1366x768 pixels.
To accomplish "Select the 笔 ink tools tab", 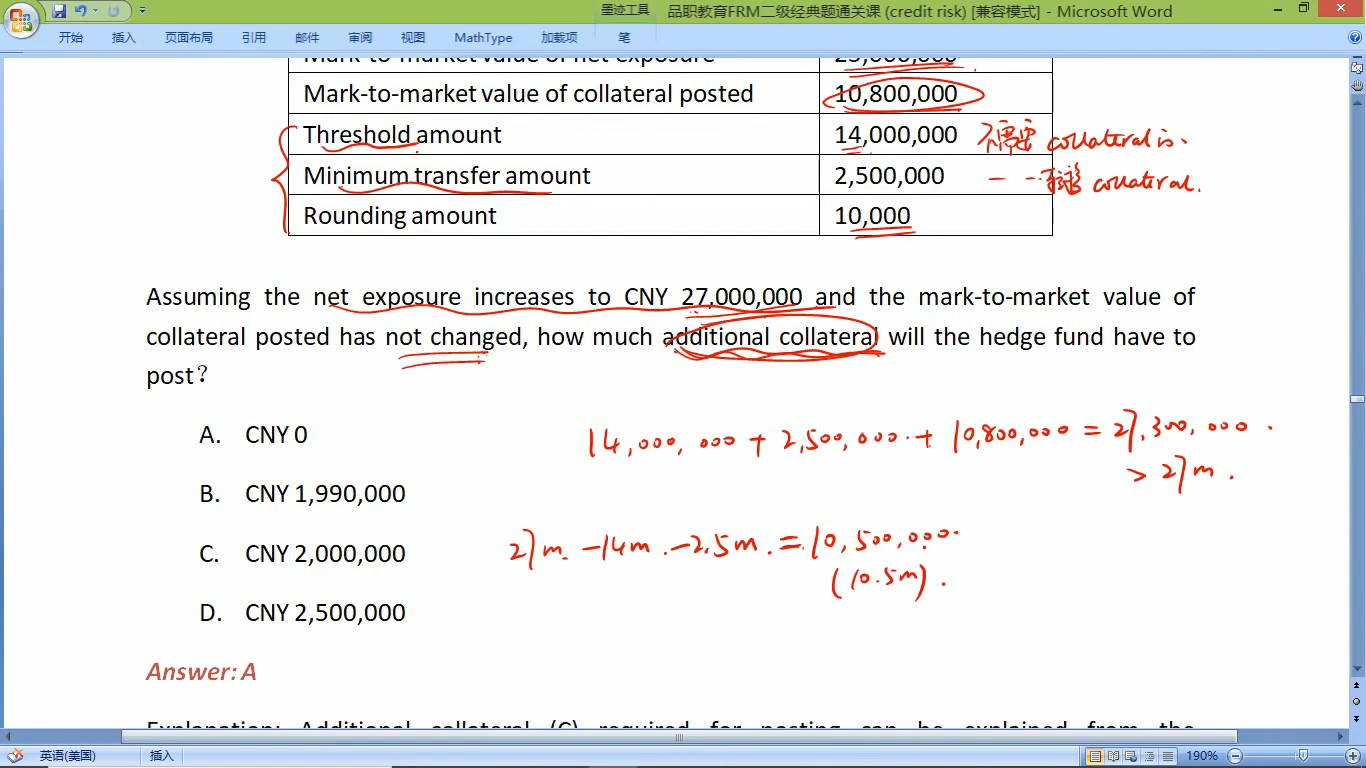I will tap(624, 37).
